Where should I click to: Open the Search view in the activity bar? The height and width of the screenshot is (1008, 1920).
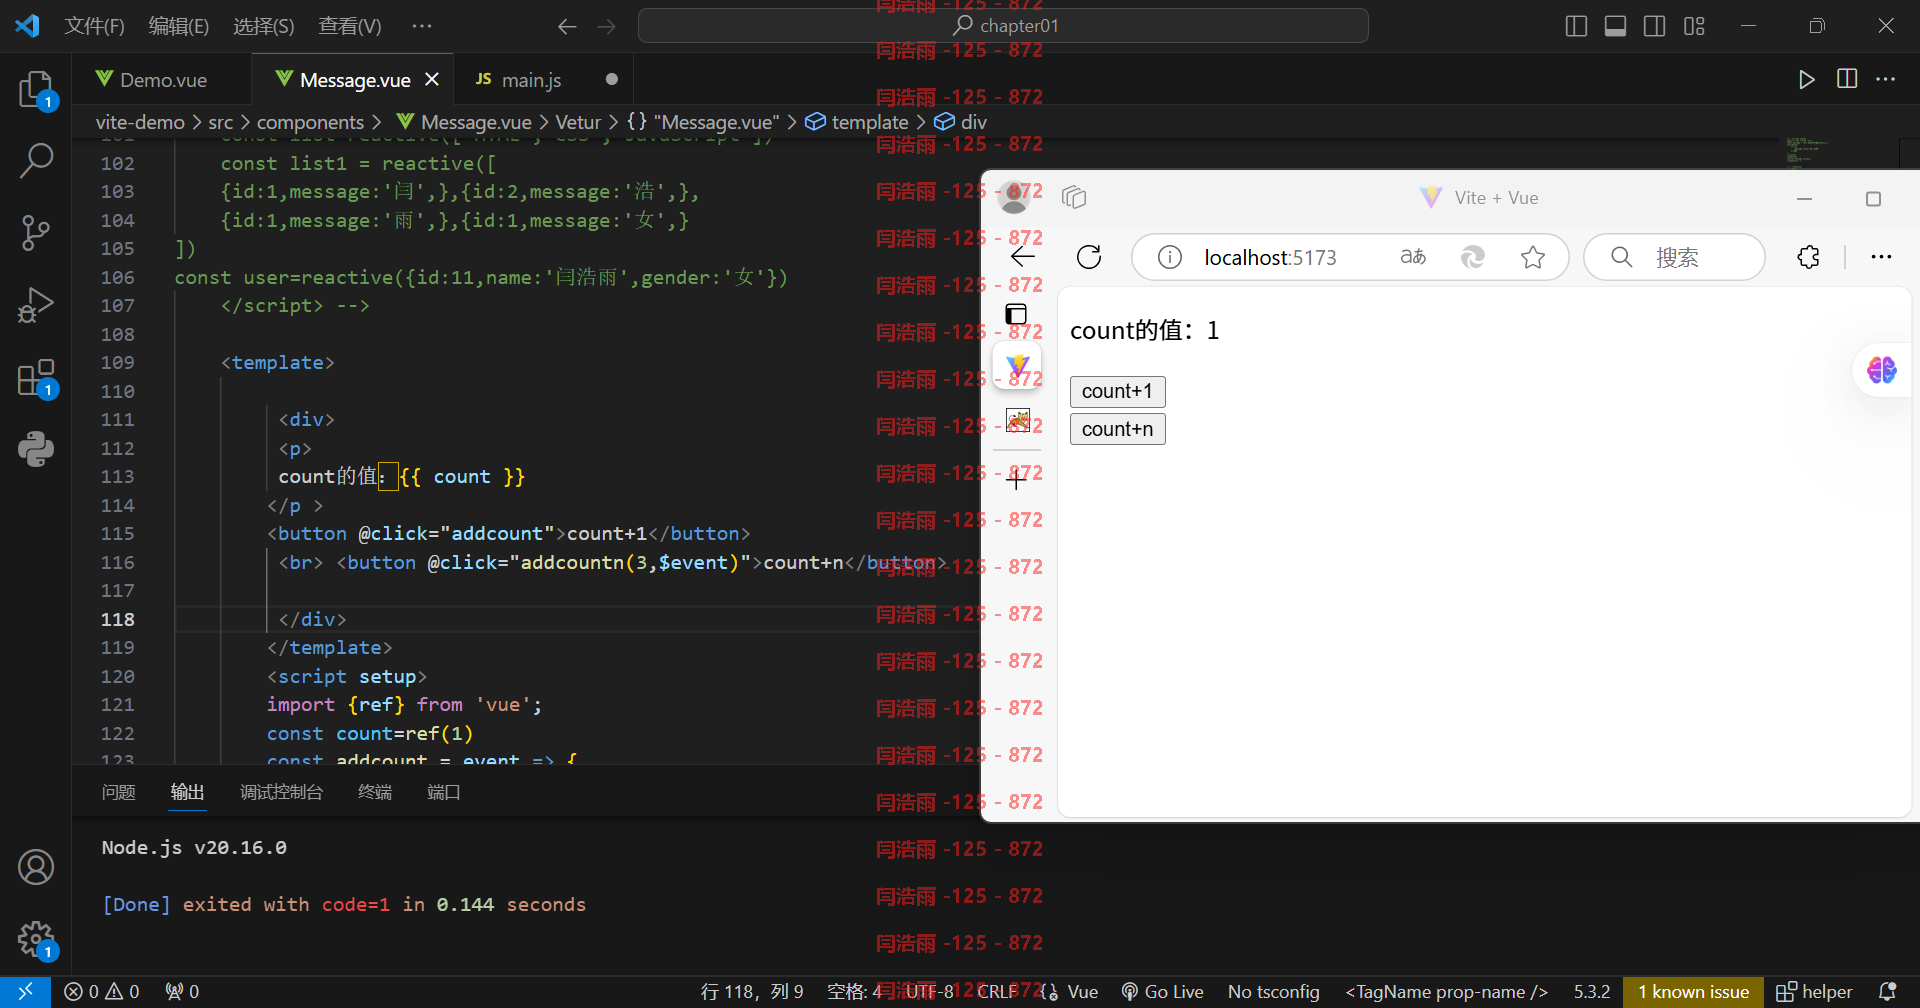36,160
